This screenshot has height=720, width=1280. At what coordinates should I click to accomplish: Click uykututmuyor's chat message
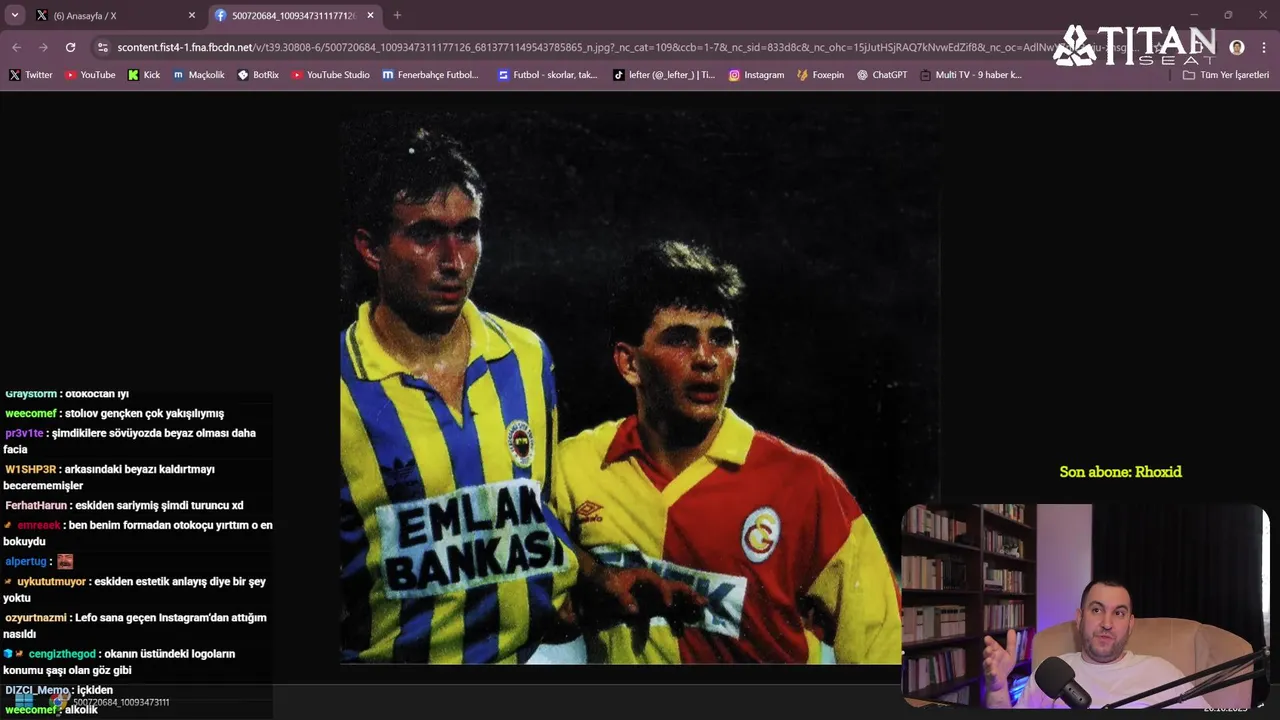[x=135, y=589]
